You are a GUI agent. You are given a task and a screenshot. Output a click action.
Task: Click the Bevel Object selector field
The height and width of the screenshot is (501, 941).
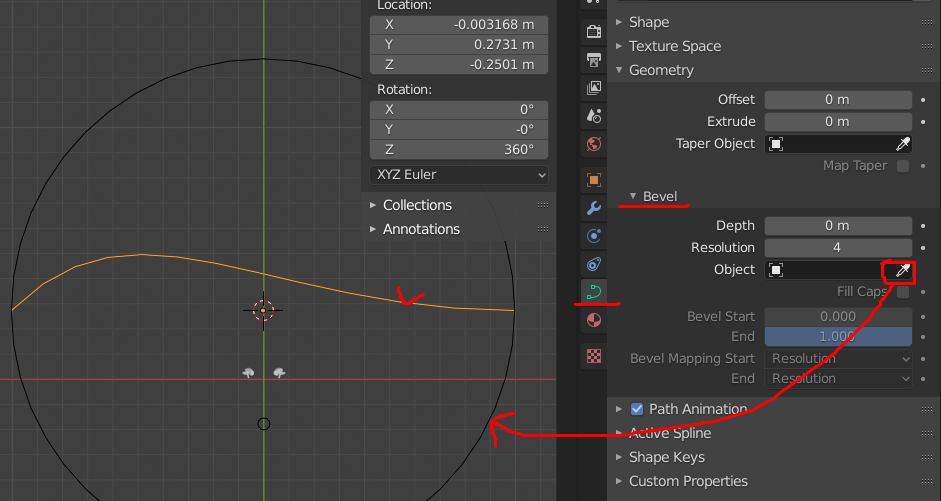838,270
